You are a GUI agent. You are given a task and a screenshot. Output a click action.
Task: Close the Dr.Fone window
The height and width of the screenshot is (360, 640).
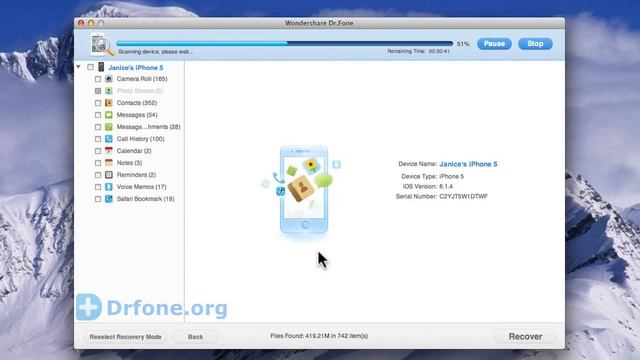coord(81,23)
